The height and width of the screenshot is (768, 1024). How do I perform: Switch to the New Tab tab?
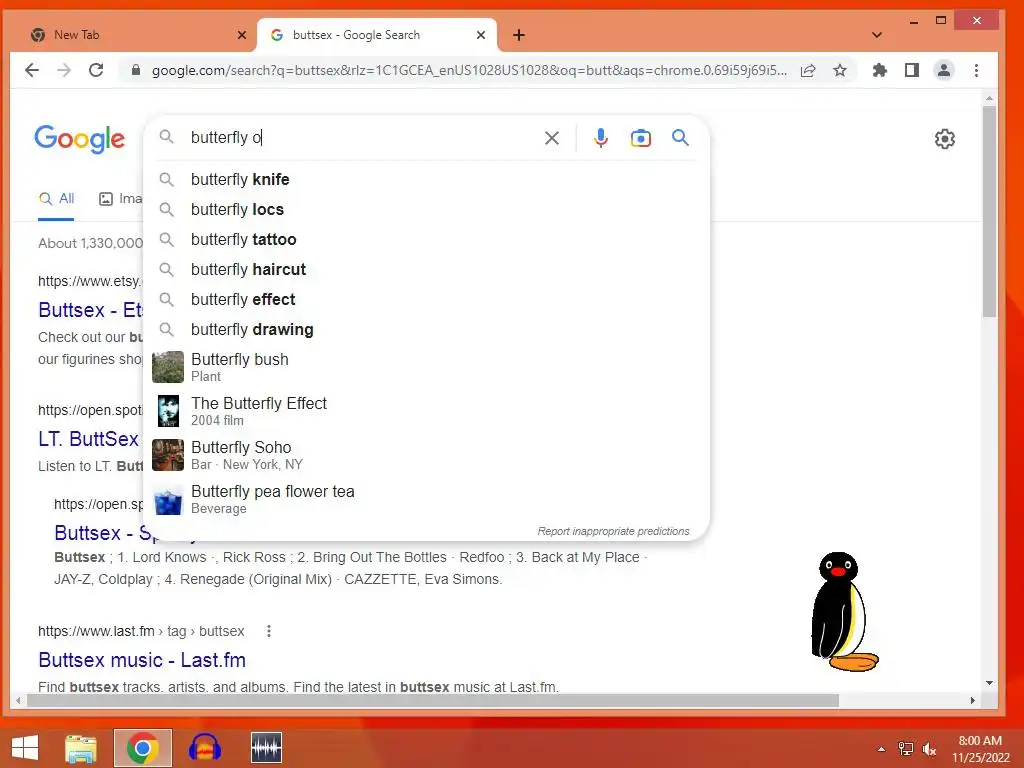pyautogui.click(x=134, y=35)
